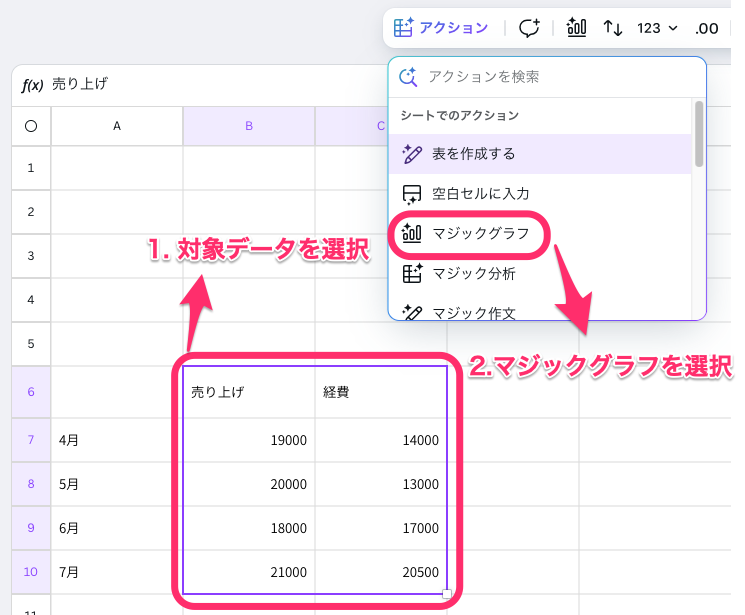The width and height of the screenshot is (745, 615).
Task: Open the 123 number format dropdown
Action: click(x=657, y=29)
